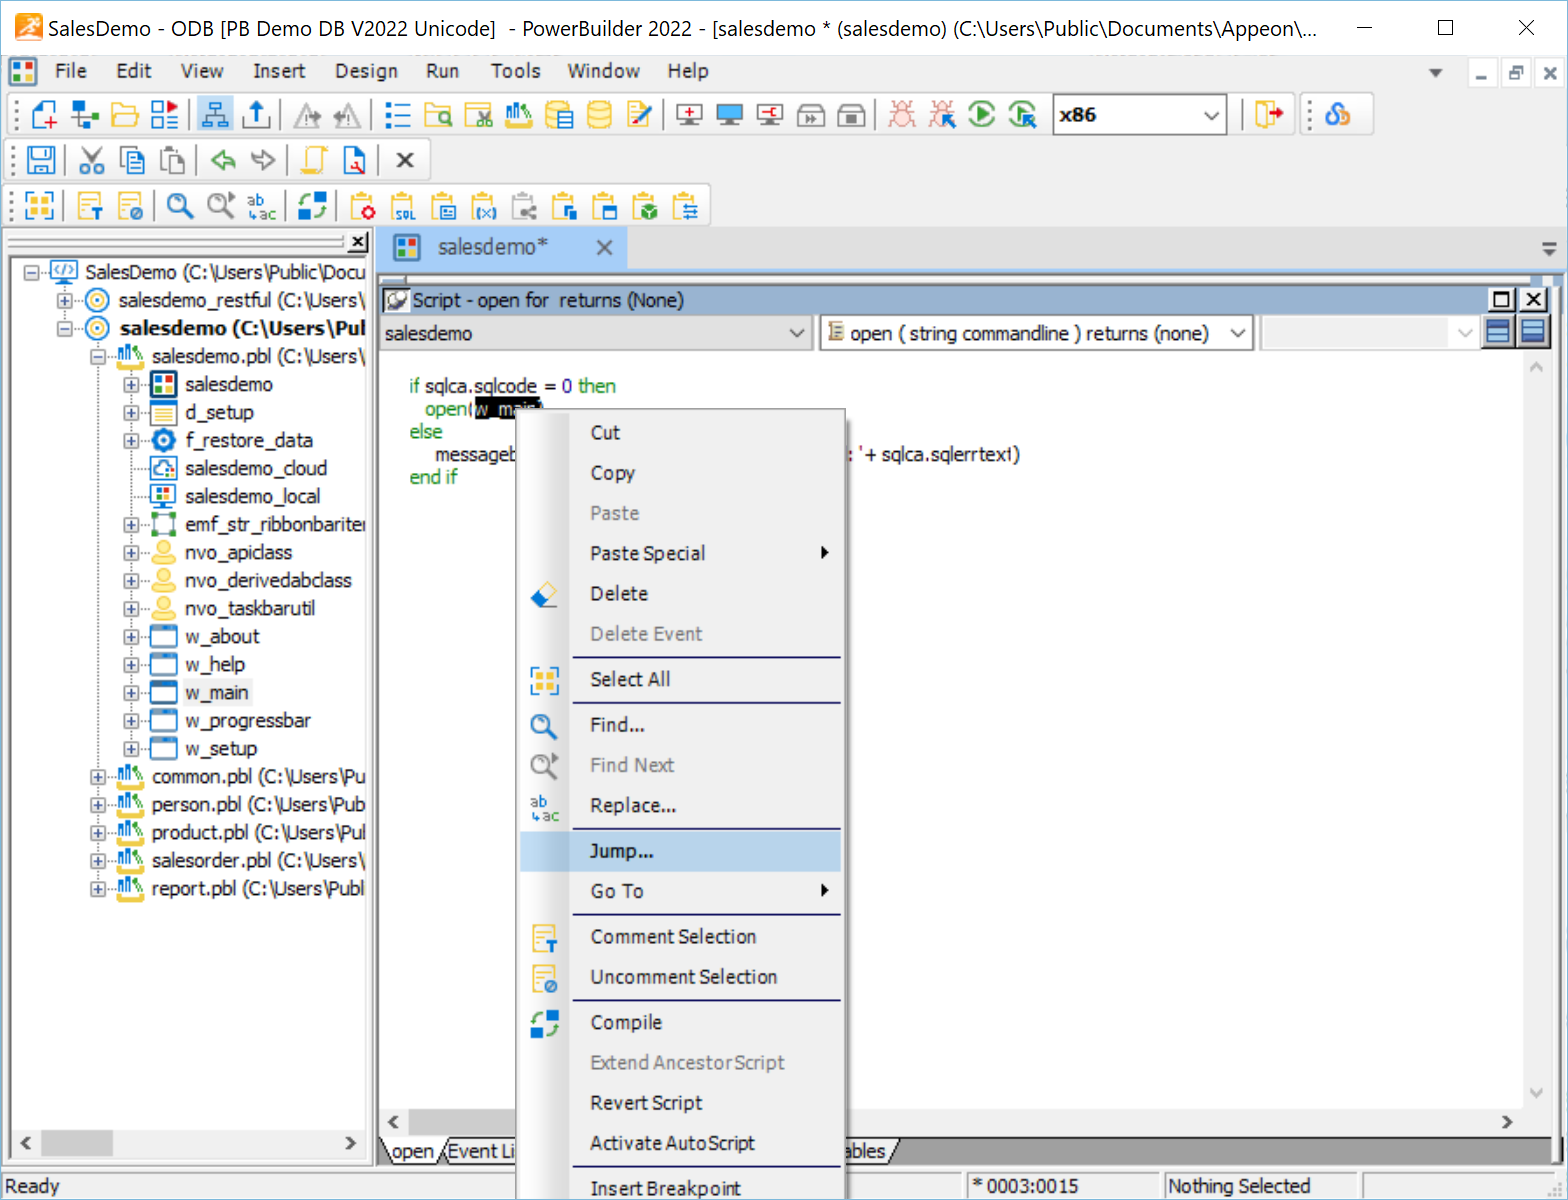
Task: Click the Compile toolbar icon
Action: pyautogui.click(x=312, y=206)
